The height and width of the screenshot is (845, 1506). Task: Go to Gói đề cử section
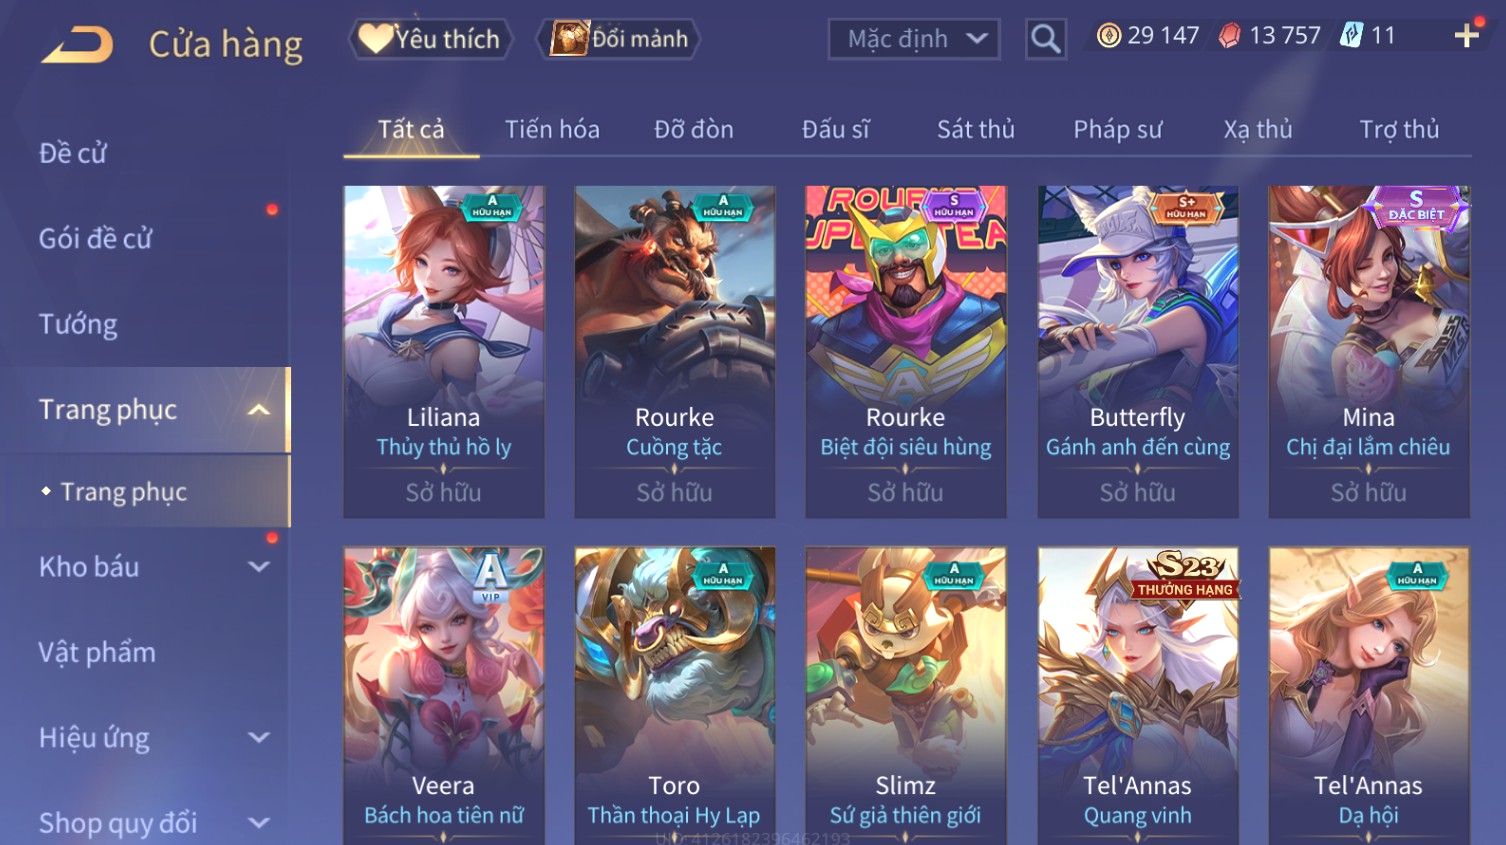(x=95, y=238)
